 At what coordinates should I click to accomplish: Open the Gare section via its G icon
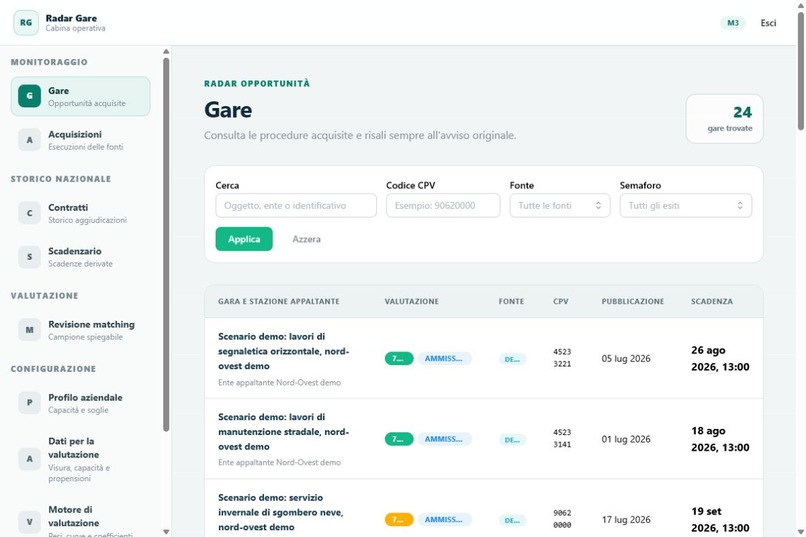click(x=29, y=96)
